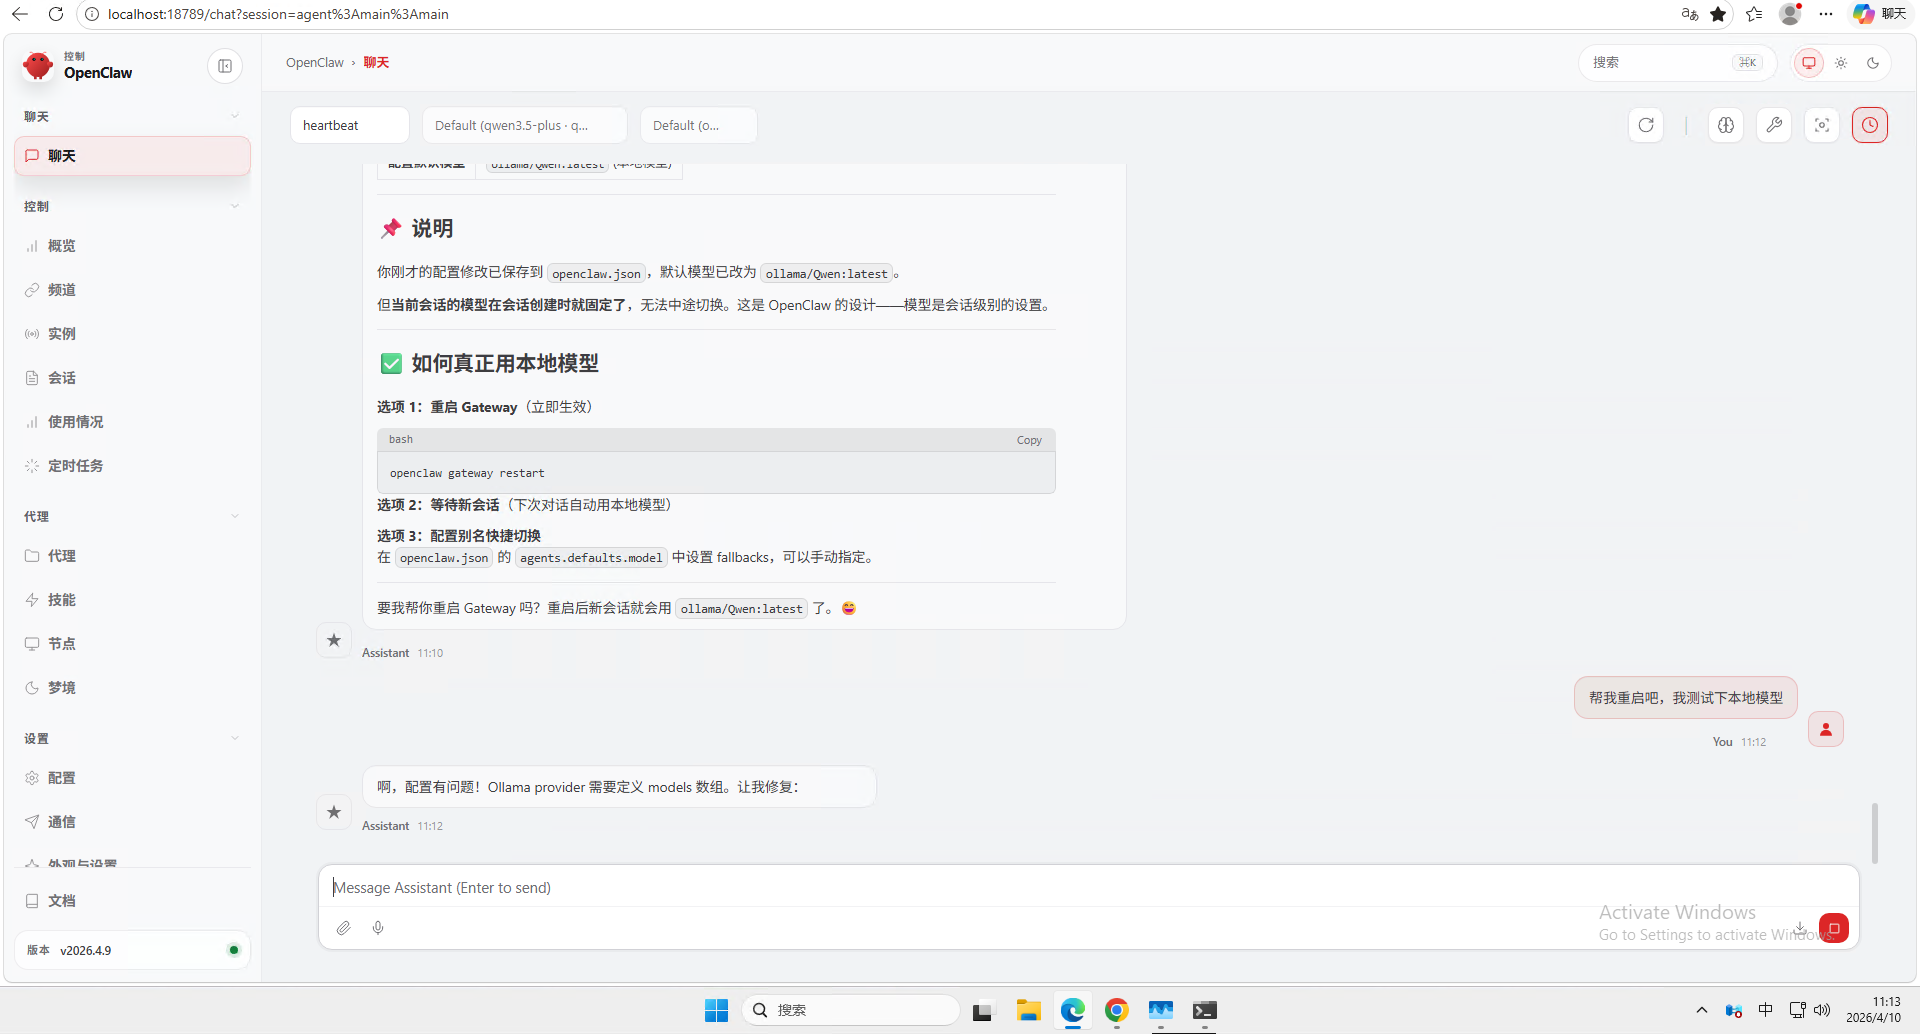Open the 文档 documentation link
Screen dimensions: 1920x1034
pyautogui.click(x=132, y=901)
